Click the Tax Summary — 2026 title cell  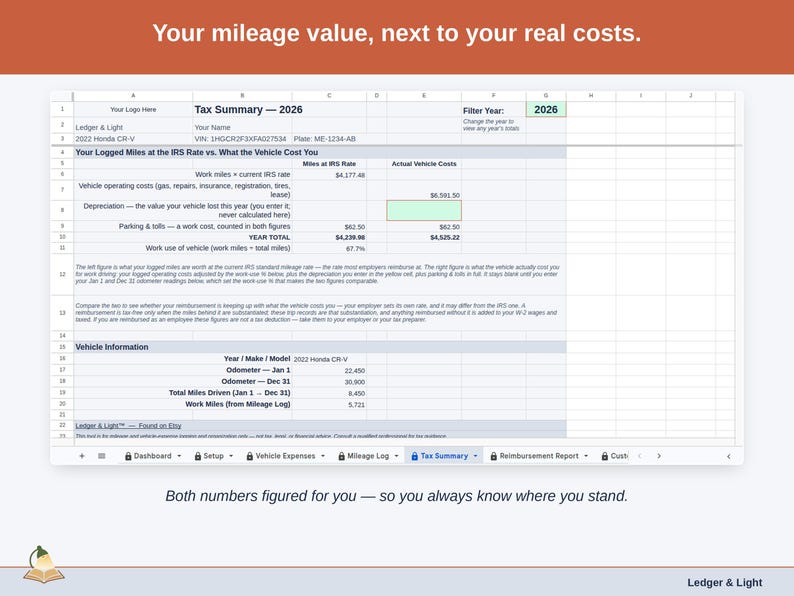pyautogui.click(x=248, y=109)
